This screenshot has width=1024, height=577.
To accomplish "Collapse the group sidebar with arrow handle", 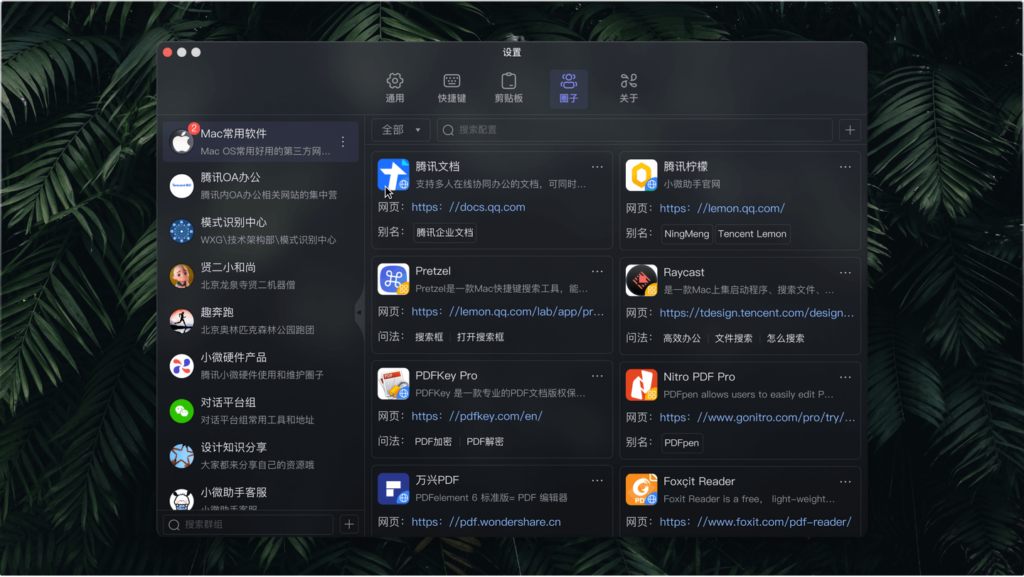I will pyautogui.click(x=359, y=313).
